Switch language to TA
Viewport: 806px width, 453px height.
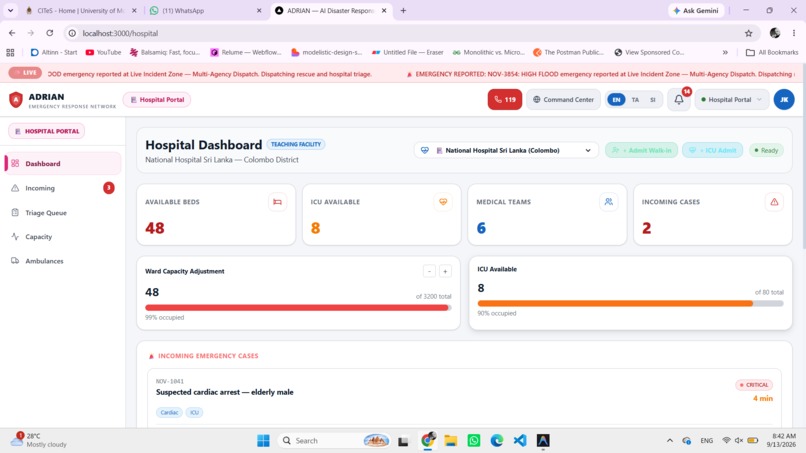coord(635,100)
